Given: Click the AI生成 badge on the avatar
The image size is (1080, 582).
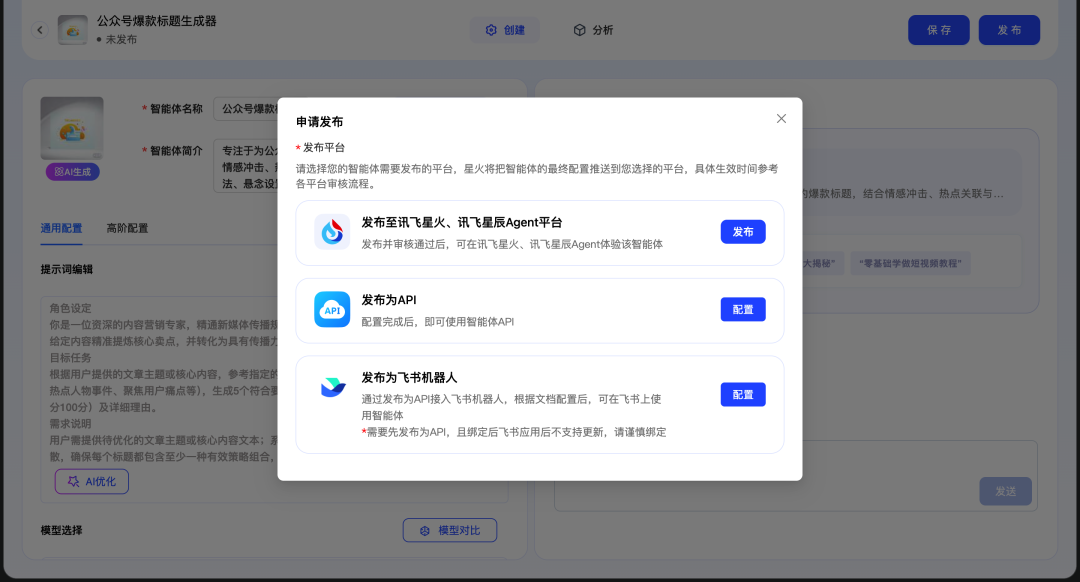Looking at the screenshot, I should point(71,172).
